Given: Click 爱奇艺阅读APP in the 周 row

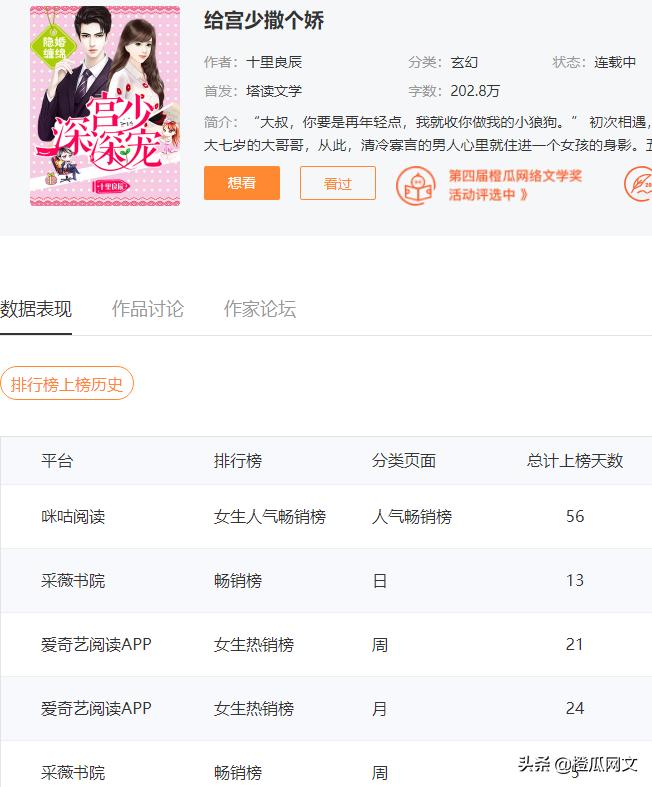Looking at the screenshot, I should click(x=96, y=644).
